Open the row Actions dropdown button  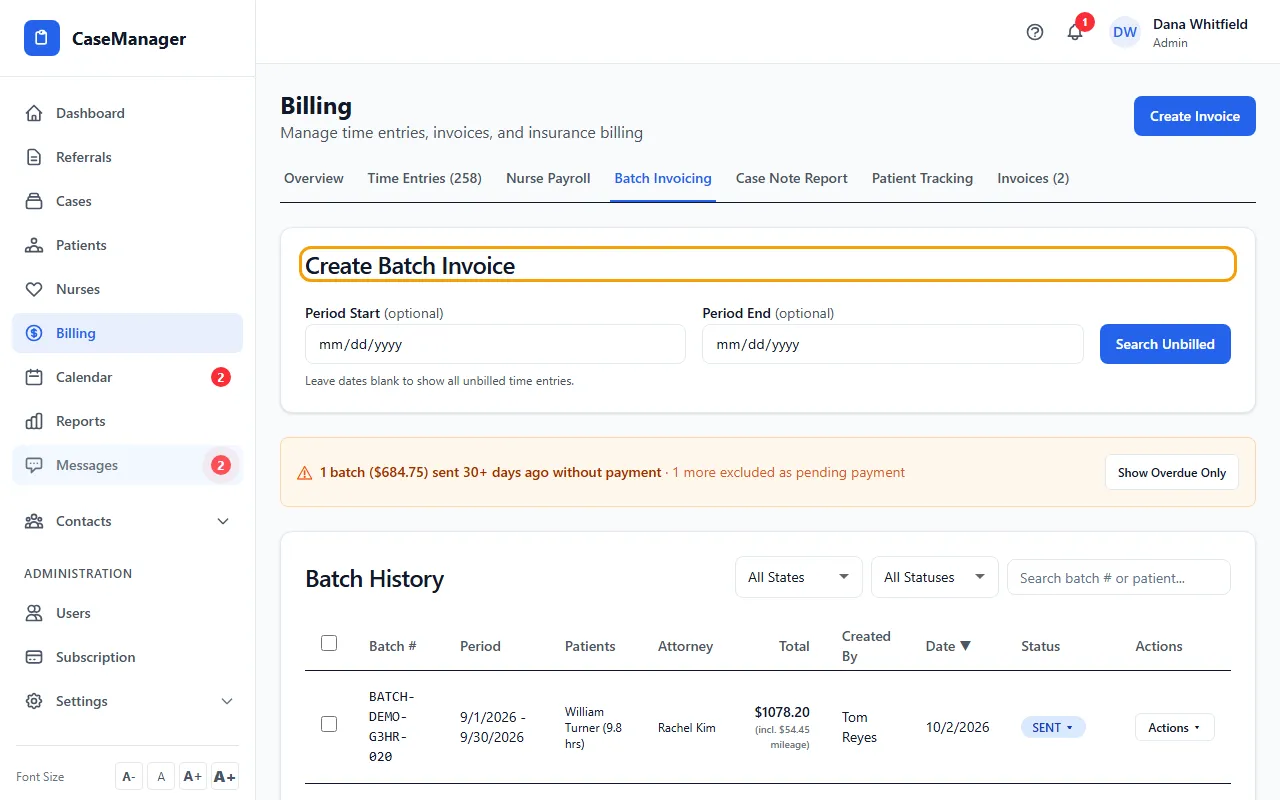(x=1175, y=727)
